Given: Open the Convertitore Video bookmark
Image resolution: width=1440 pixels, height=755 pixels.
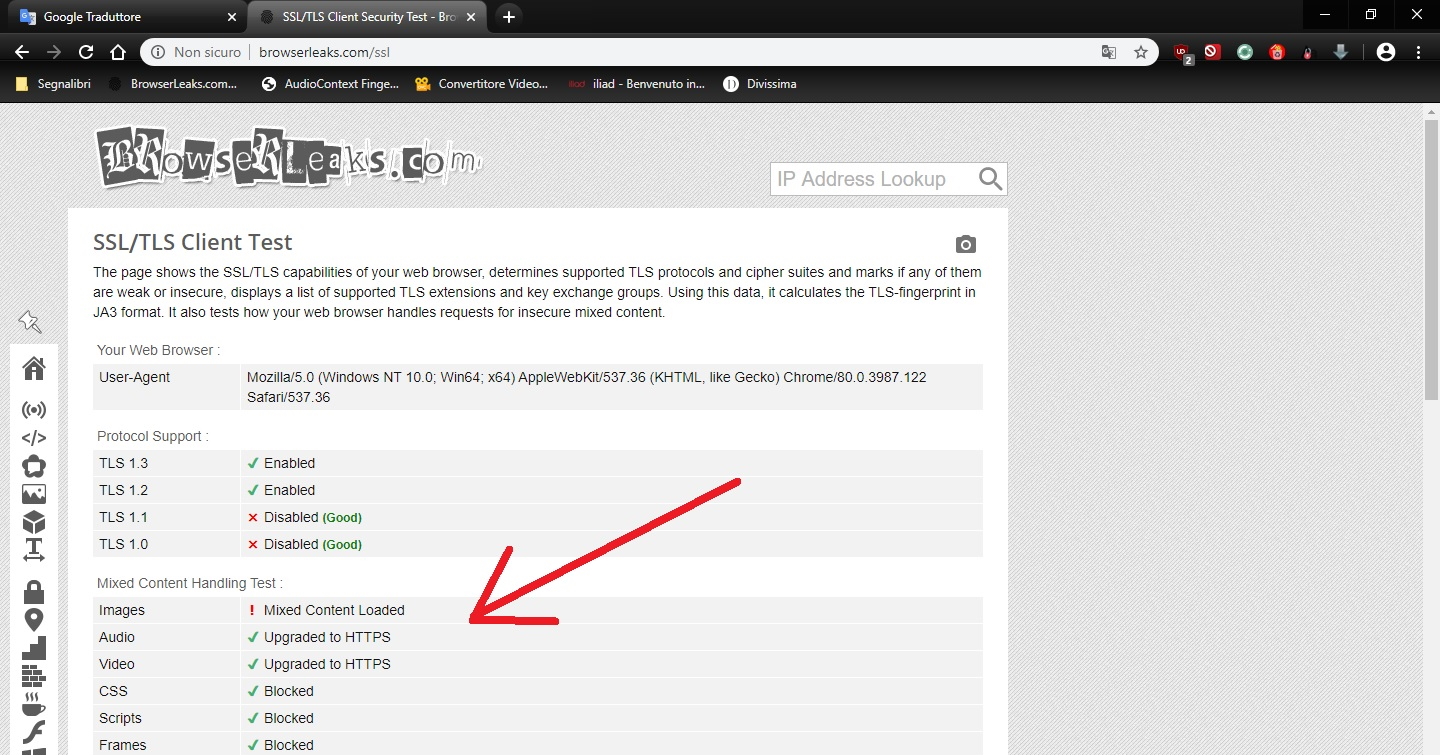Looking at the screenshot, I should pos(481,84).
